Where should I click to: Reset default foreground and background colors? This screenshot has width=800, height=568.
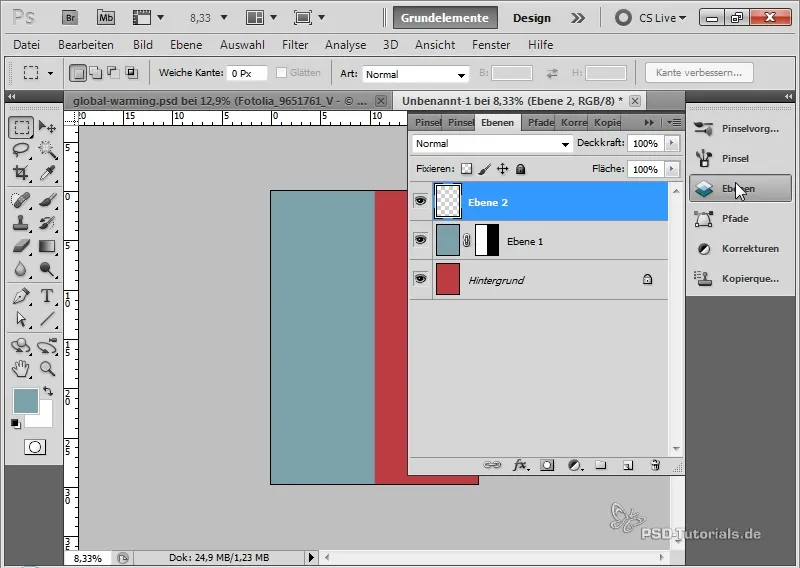point(15,424)
